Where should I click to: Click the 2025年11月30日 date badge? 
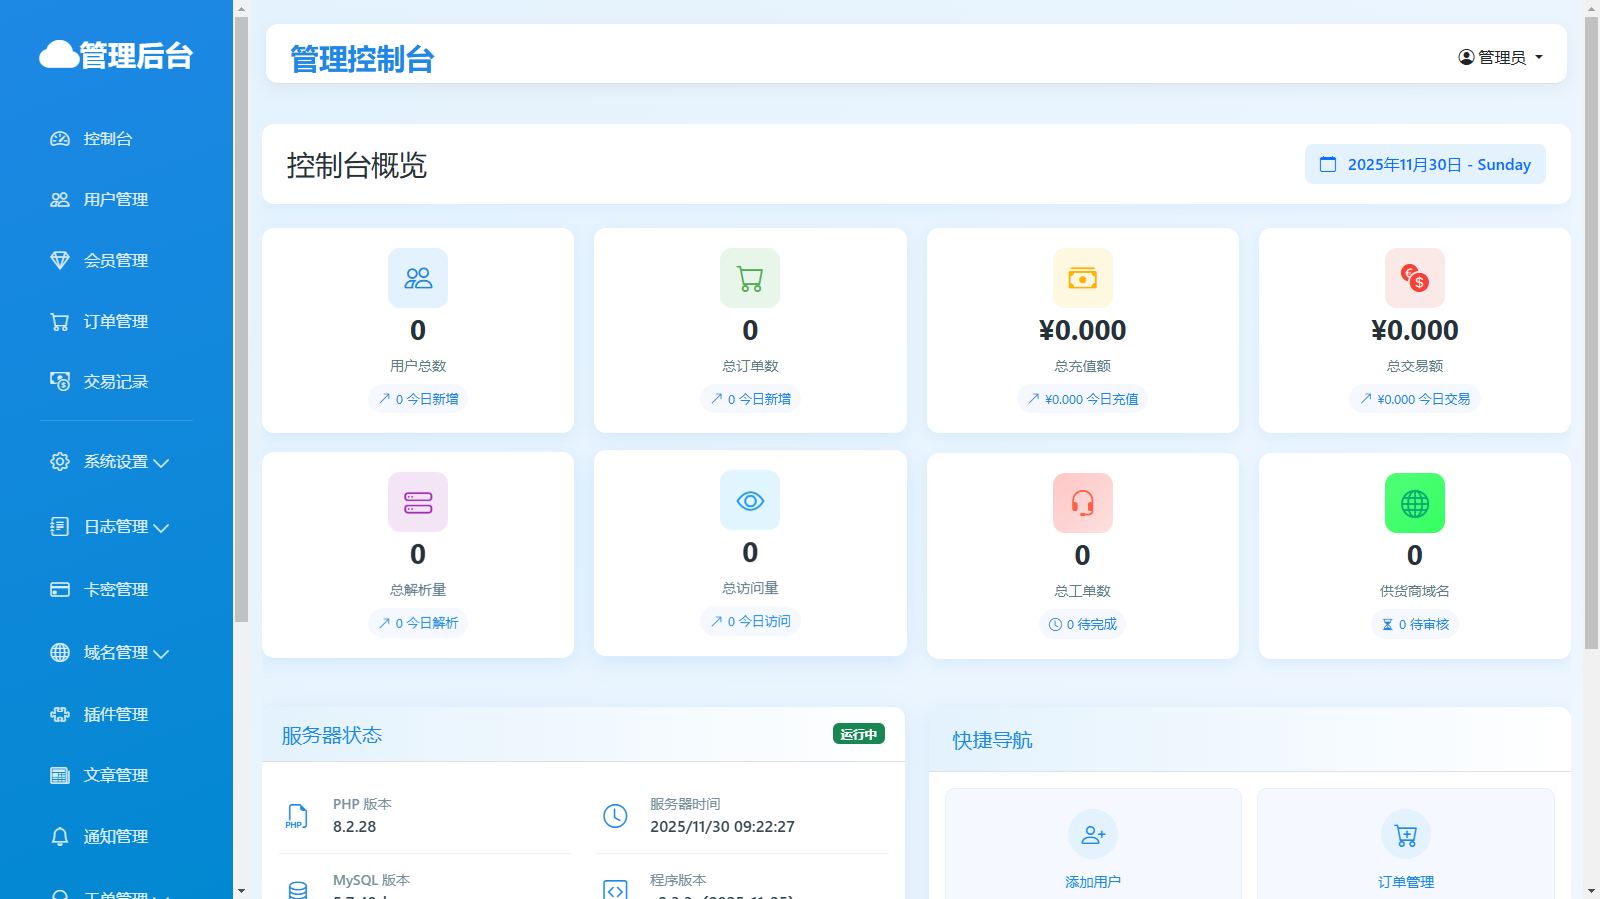1425,165
